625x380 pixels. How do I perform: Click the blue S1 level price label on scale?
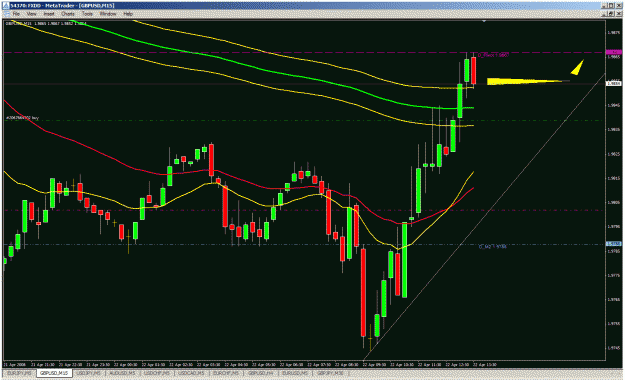point(613,244)
